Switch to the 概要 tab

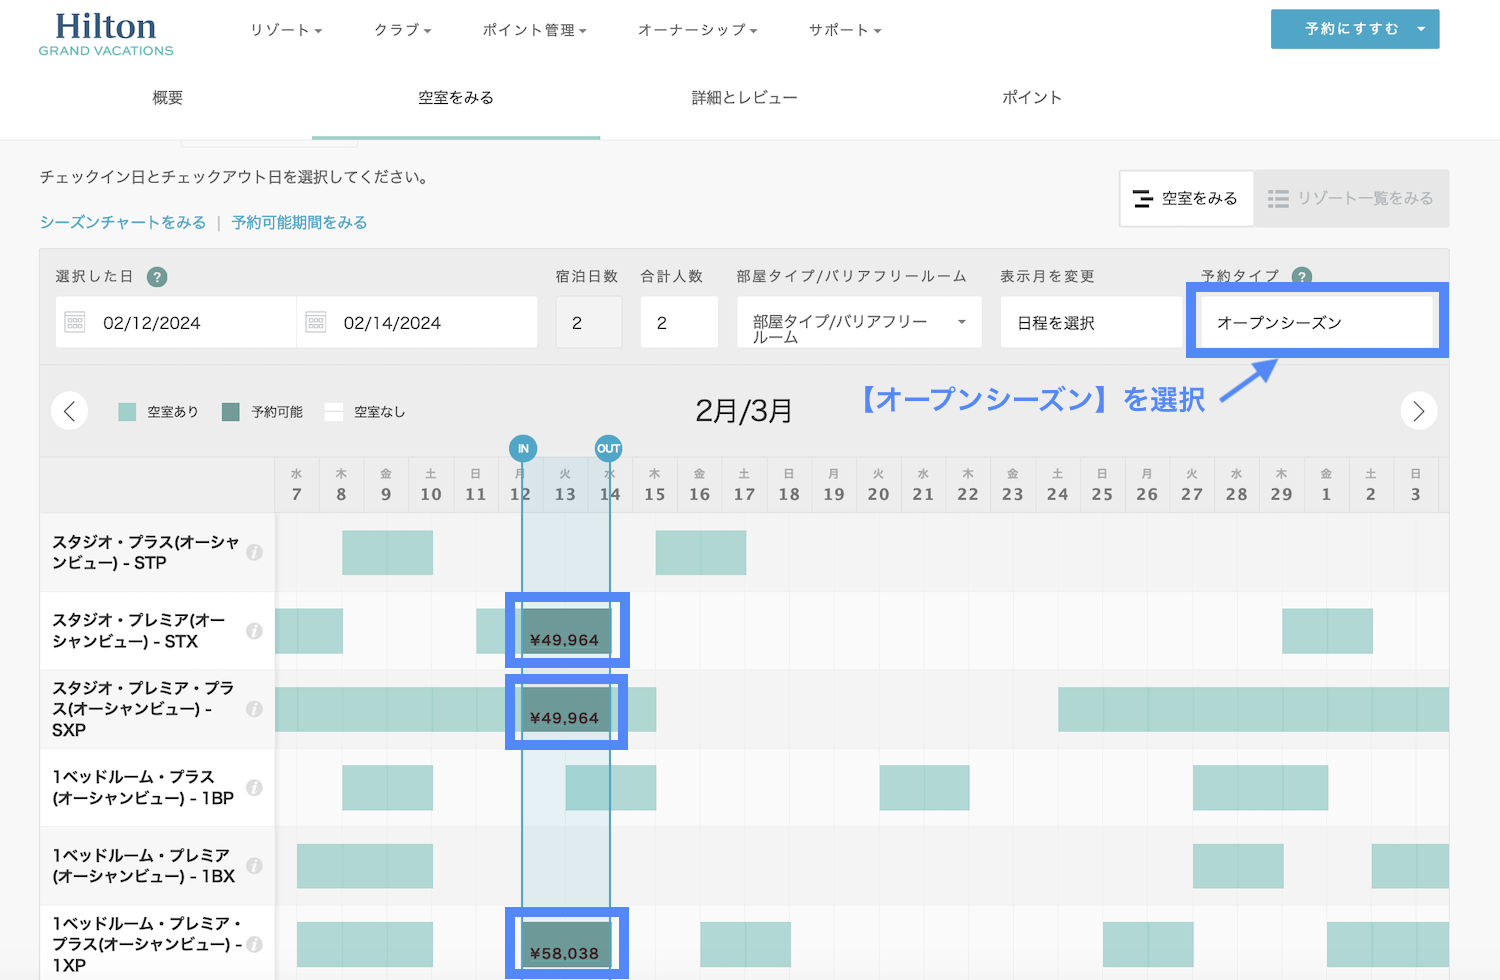coord(168,97)
